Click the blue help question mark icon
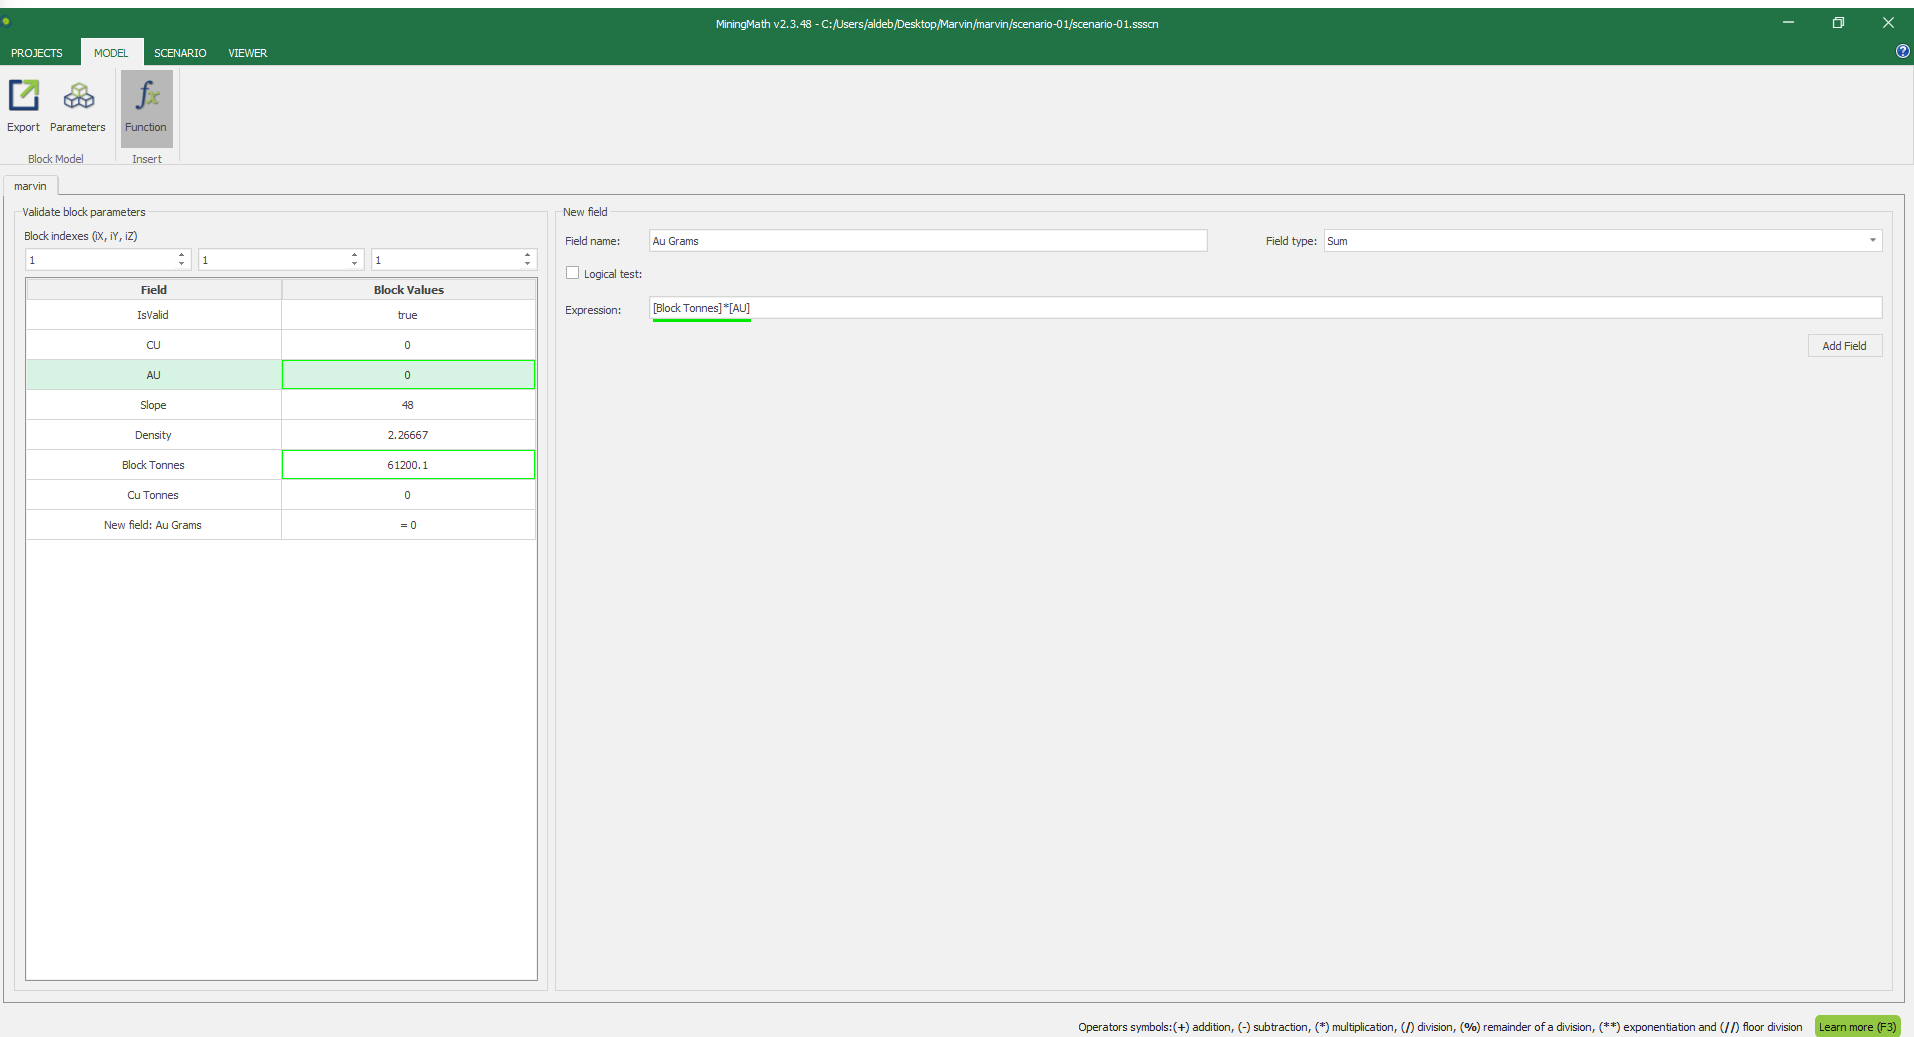Image resolution: width=1914 pixels, height=1037 pixels. pos(1902,52)
